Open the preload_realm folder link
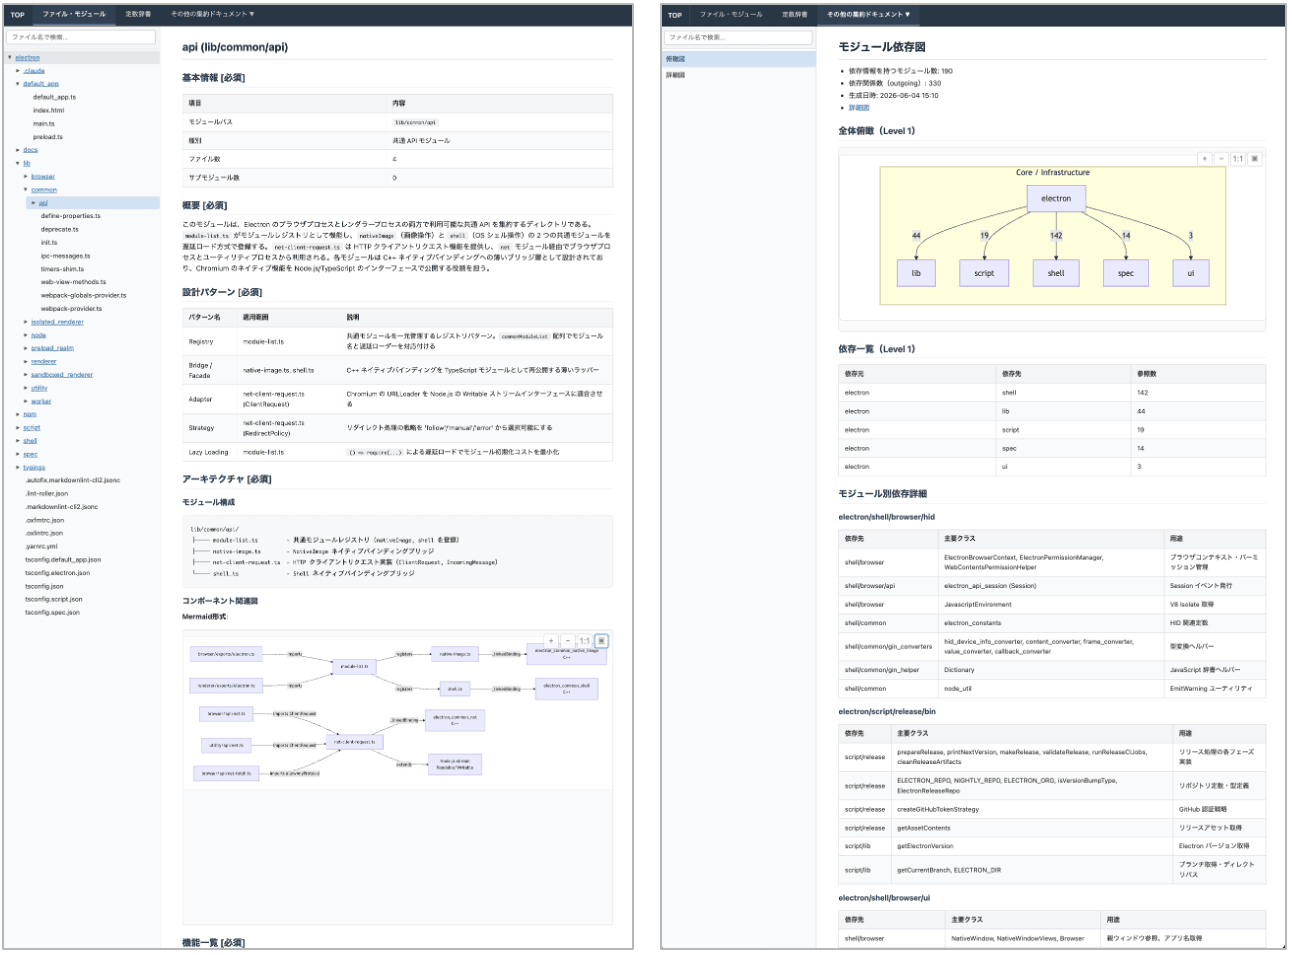This screenshot has height=955, width=1292. [52, 348]
